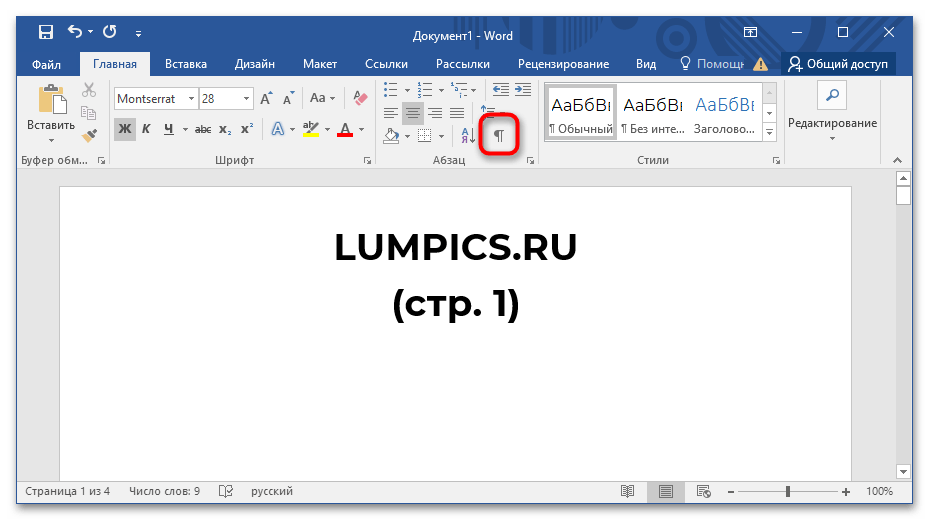The width and height of the screenshot is (929, 520).
Task: Sort text alphabetically
Action: click(x=467, y=136)
